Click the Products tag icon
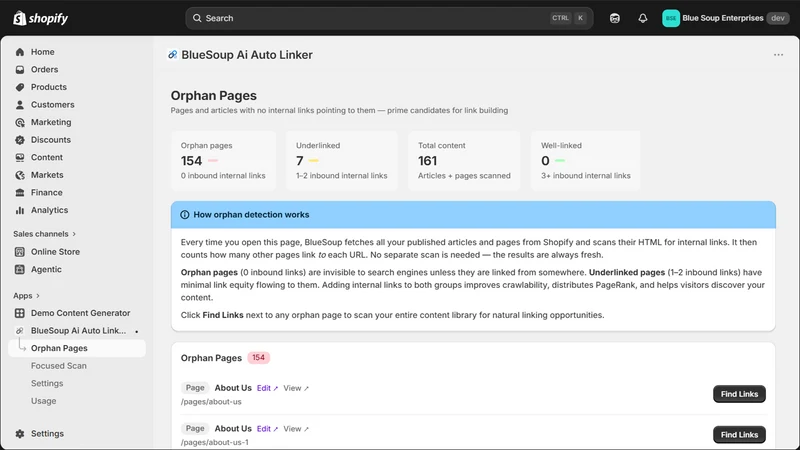Image resolution: width=800 pixels, height=450 pixels. [20, 87]
